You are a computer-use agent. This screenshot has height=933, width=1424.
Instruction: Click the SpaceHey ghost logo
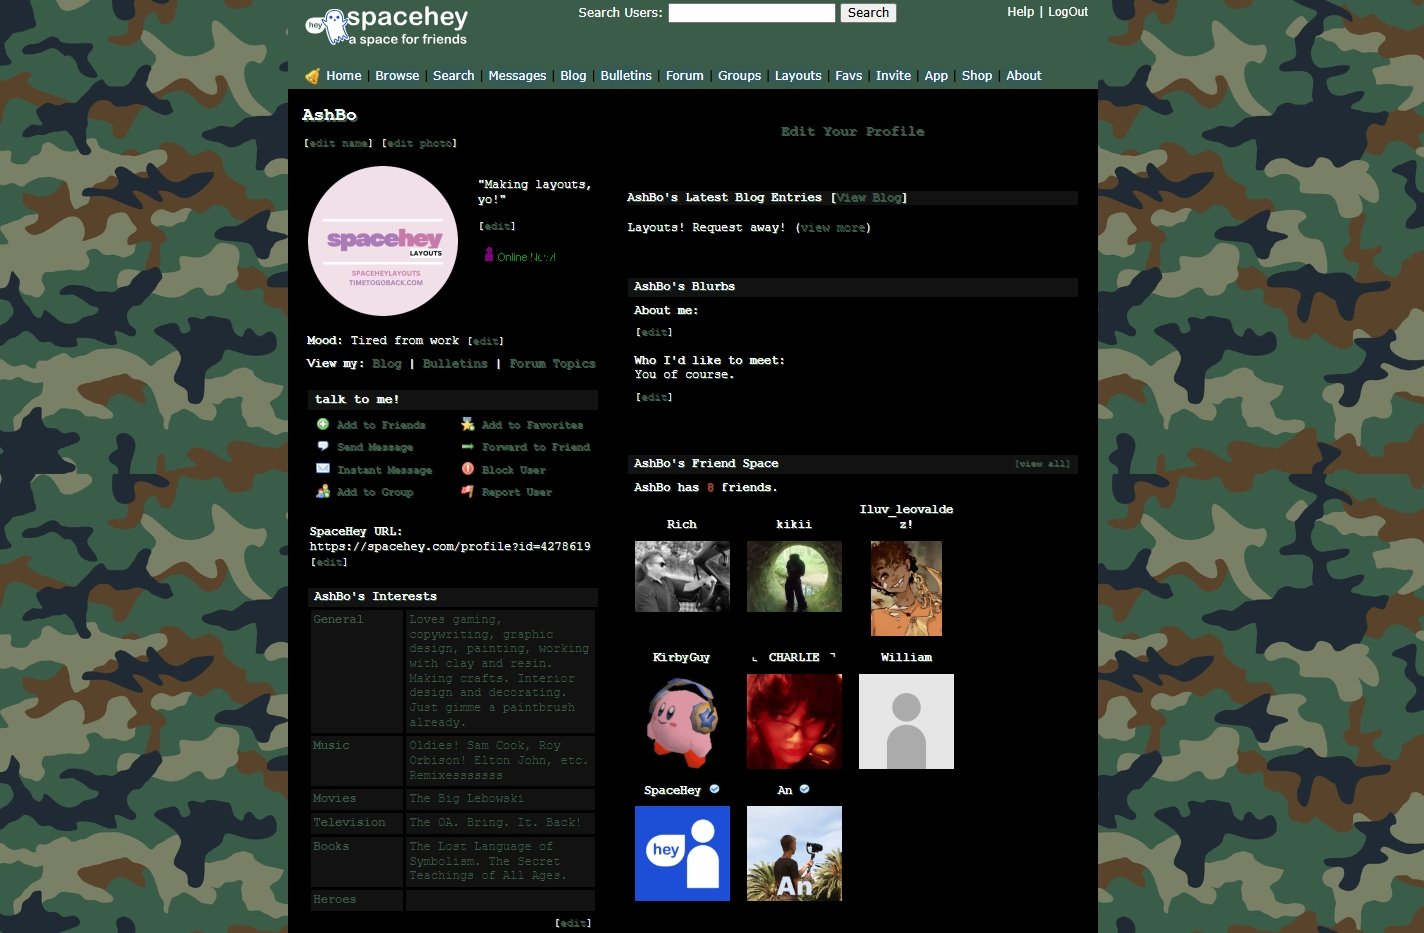pyautogui.click(x=324, y=25)
